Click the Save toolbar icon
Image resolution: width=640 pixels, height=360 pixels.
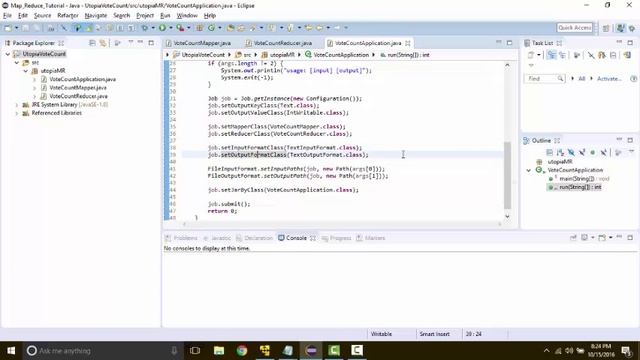point(26,28)
